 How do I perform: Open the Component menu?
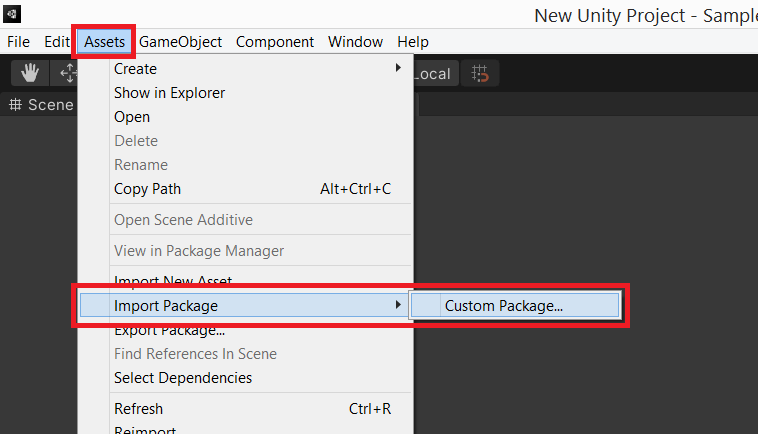[x=275, y=41]
